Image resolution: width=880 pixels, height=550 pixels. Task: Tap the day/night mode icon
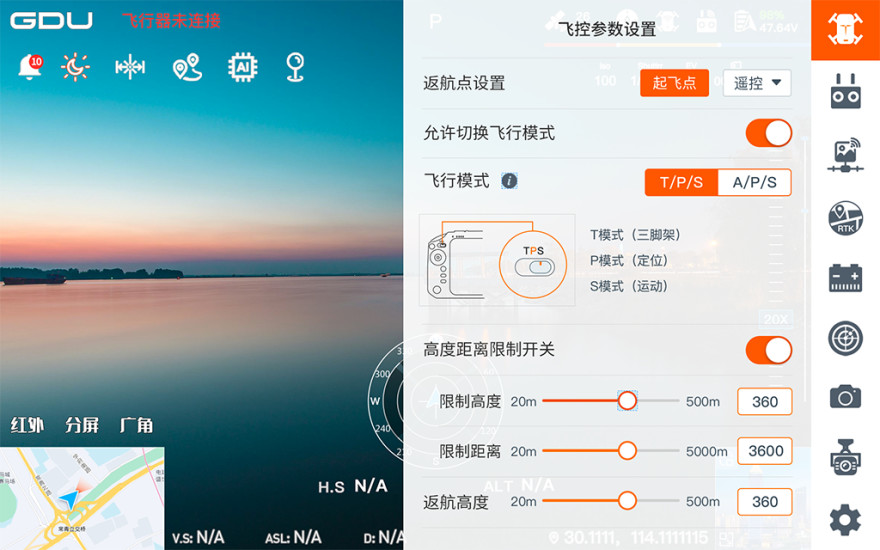[x=75, y=67]
